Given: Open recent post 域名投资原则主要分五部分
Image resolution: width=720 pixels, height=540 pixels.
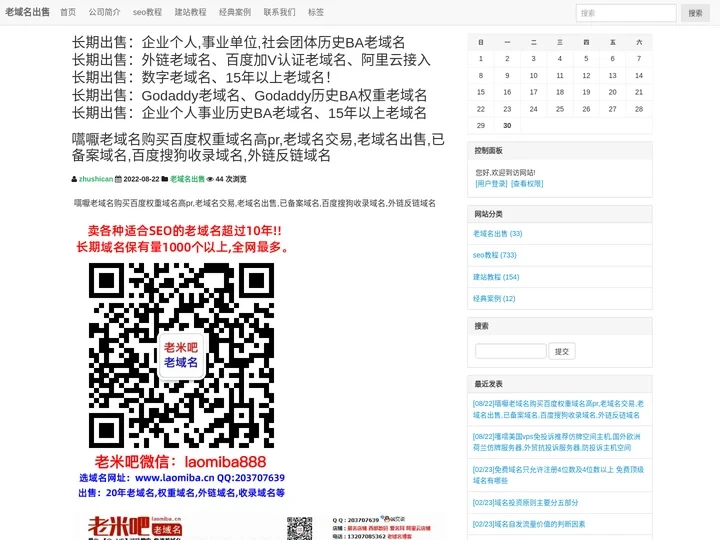Looking at the screenshot, I should tap(525, 502).
